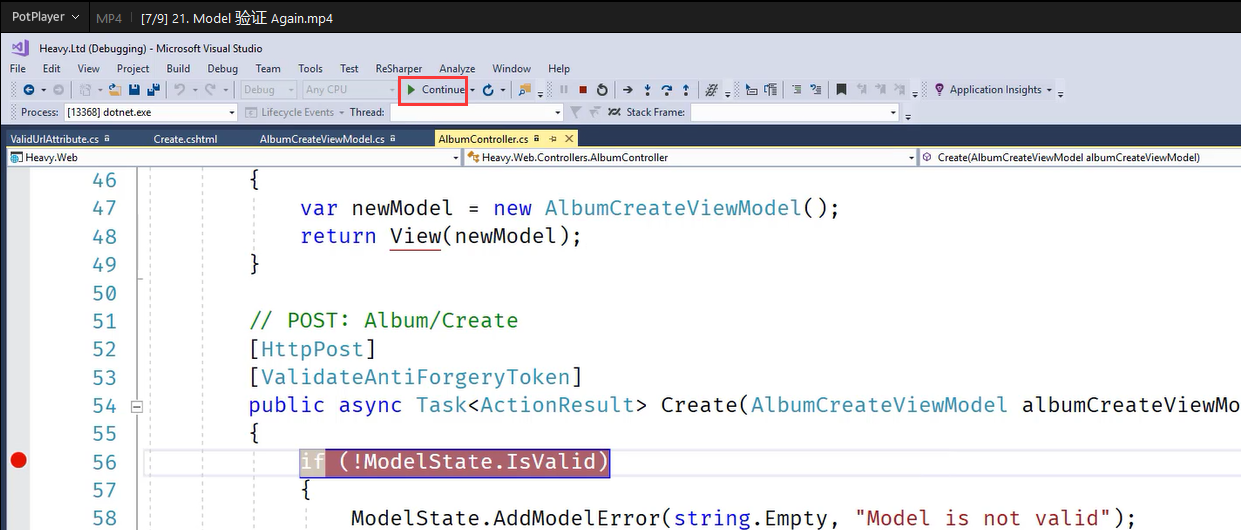Click the ValidateAntiForgeryToken attribute text
Viewport: 1241px width, 530px height.
tap(415, 377)
